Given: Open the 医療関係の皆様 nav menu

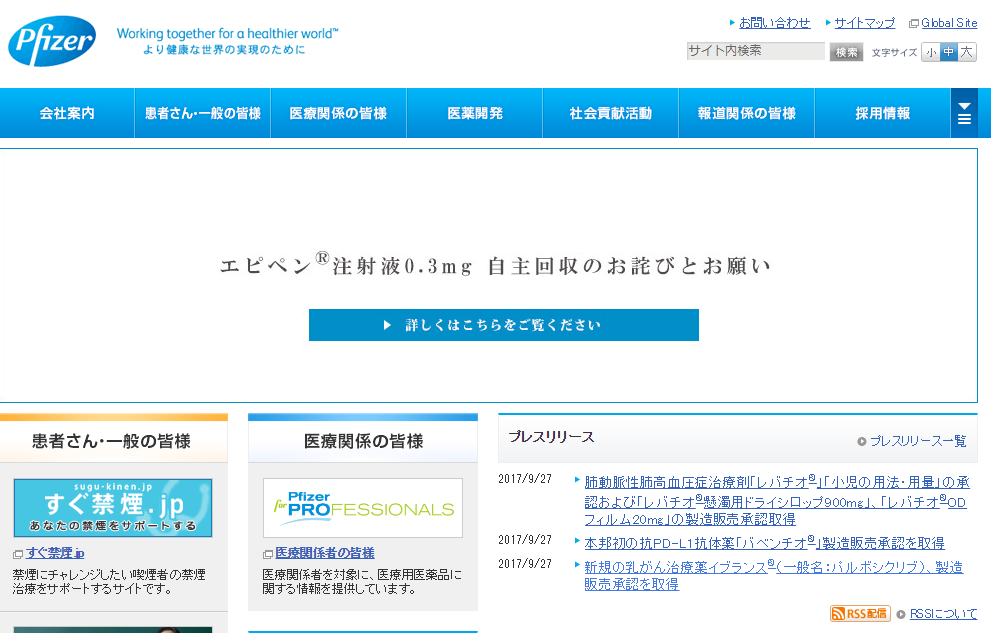Looking at the screenshot, I should click(x=338, y=113).
